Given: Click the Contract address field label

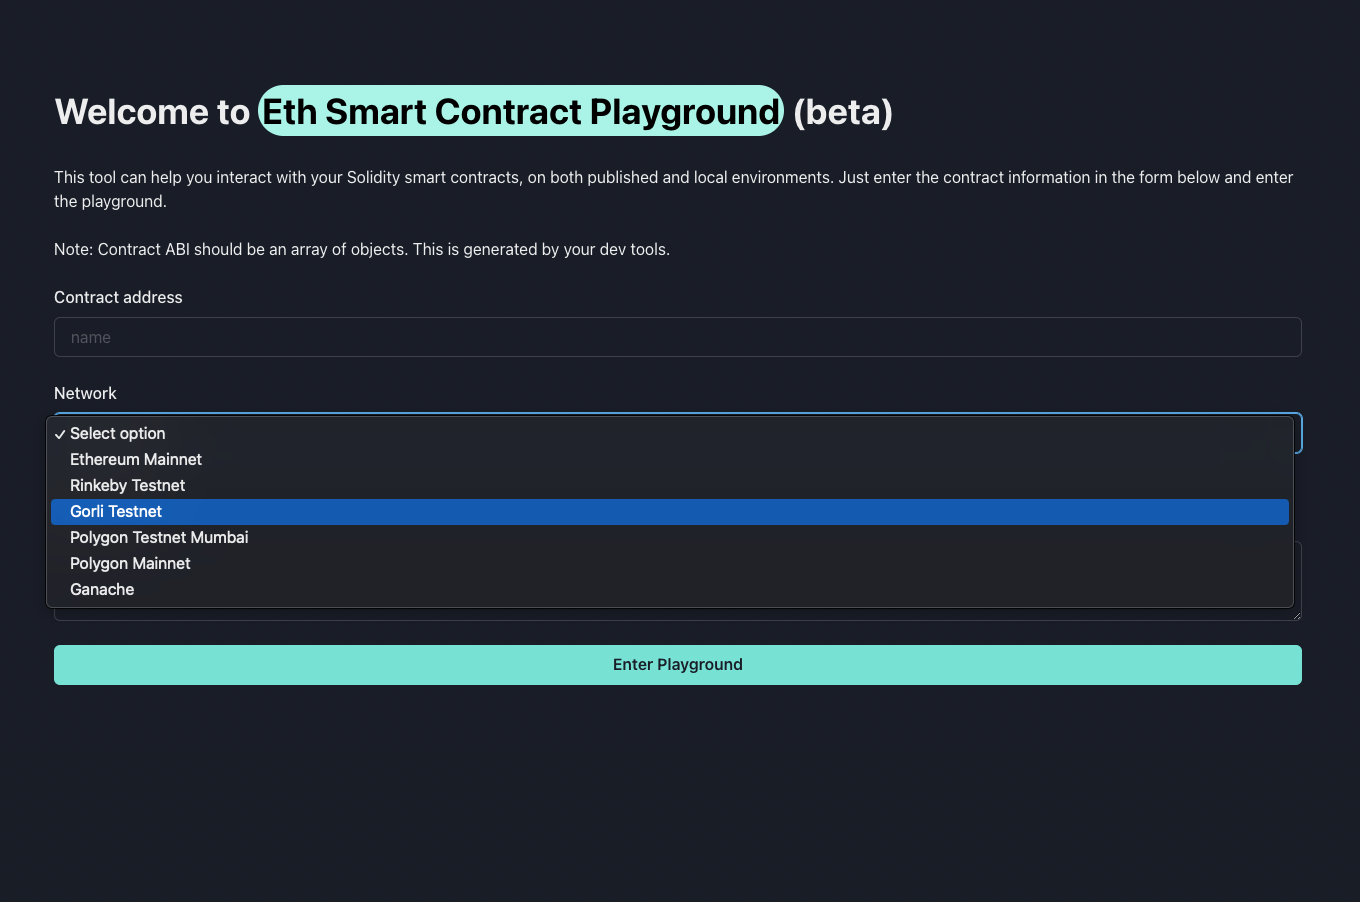Looking at the screenshot, I should [x=118, y=297].
